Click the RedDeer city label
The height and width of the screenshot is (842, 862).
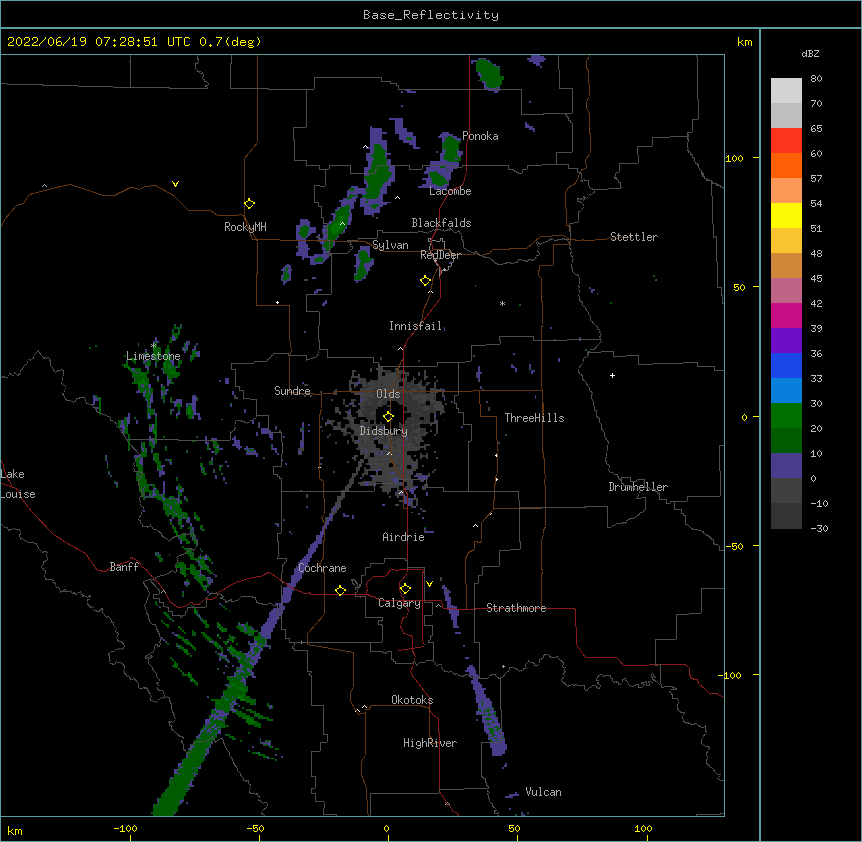point(440,255)
